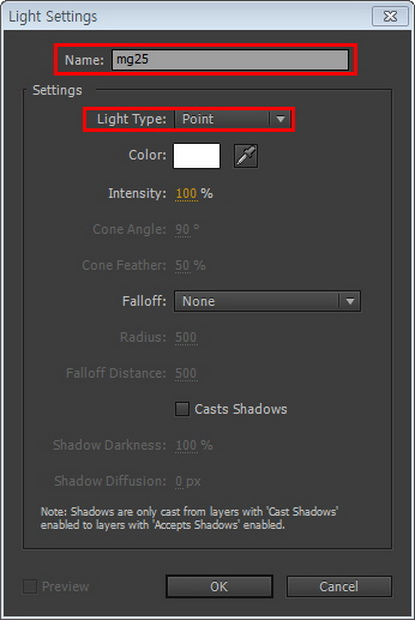Click the Cone Angle 90 value
Image resolution: width=415 pixels, height=620 pixels.
[x=183, y=229]
